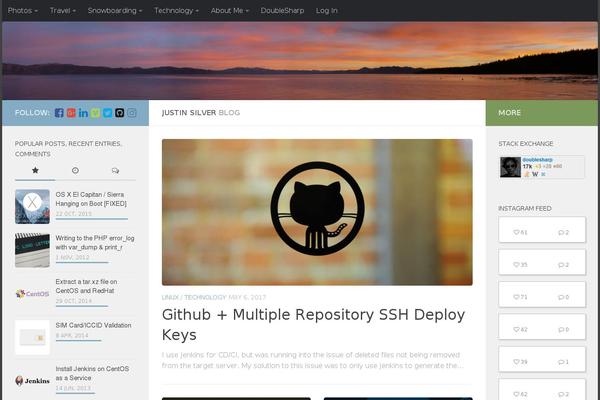The height and width of the screenshot is (400, 600).
Task: Show comments via speech bubbles tab
Action: tap(115, 170)
